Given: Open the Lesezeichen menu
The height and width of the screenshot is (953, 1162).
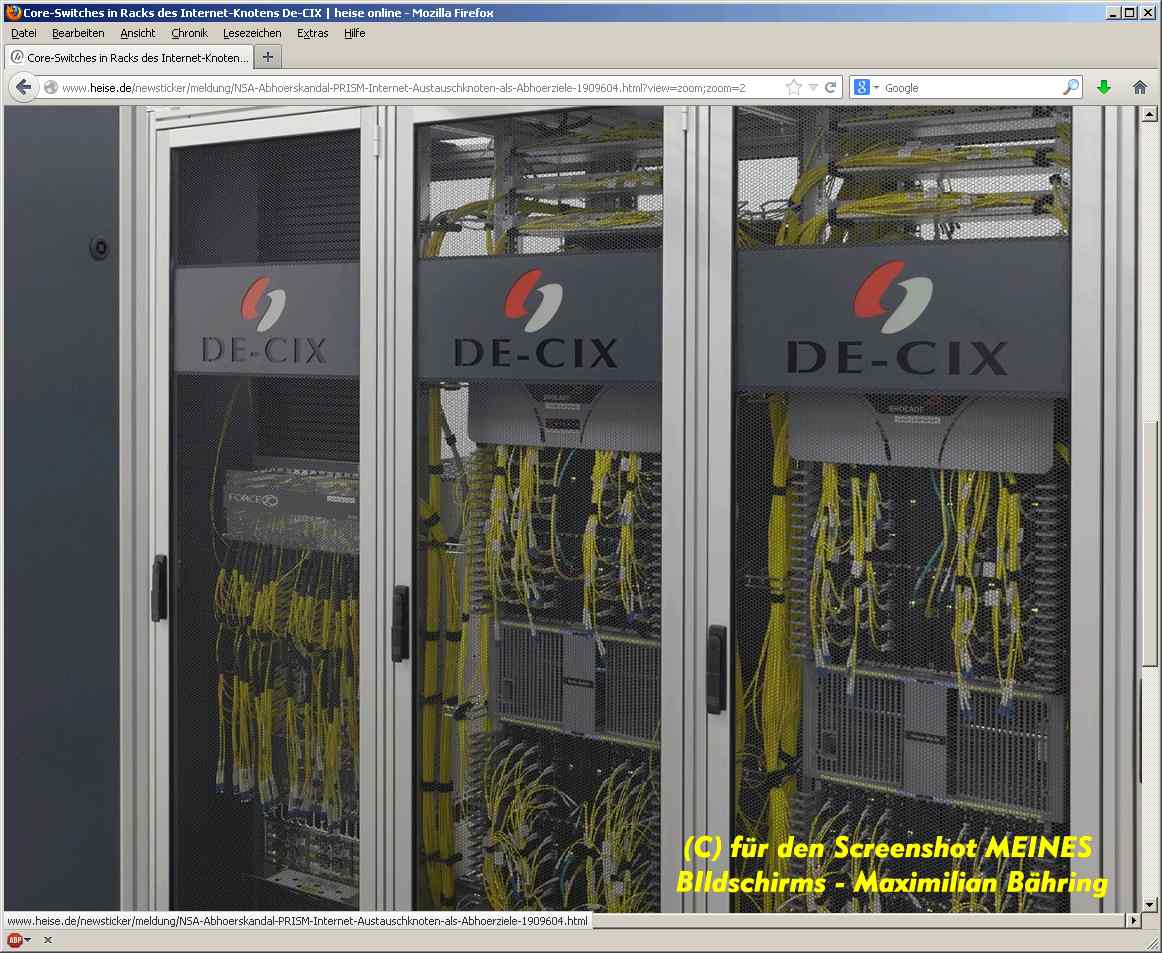Looking at the screenshot, I should (252, 33).
